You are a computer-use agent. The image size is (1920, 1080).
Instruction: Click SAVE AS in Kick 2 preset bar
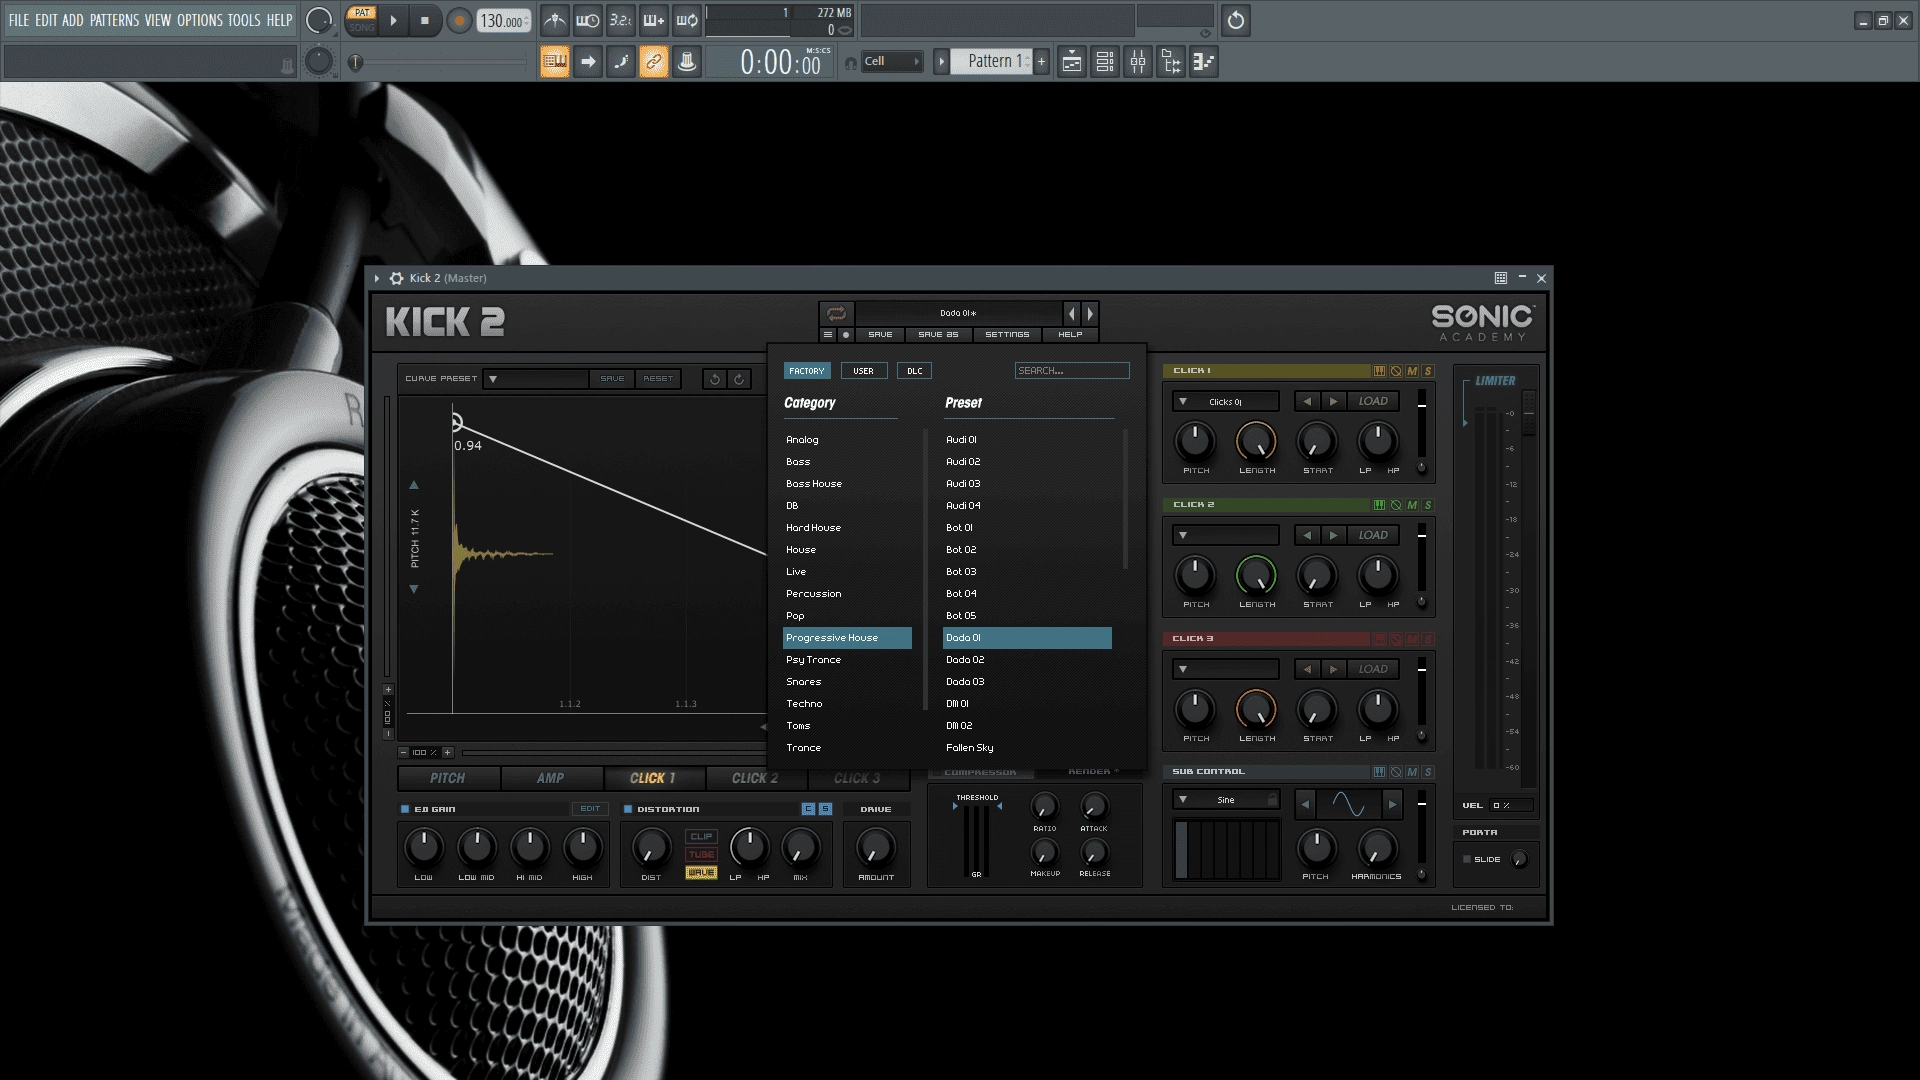pyautogui.click(x=938, y=335)
